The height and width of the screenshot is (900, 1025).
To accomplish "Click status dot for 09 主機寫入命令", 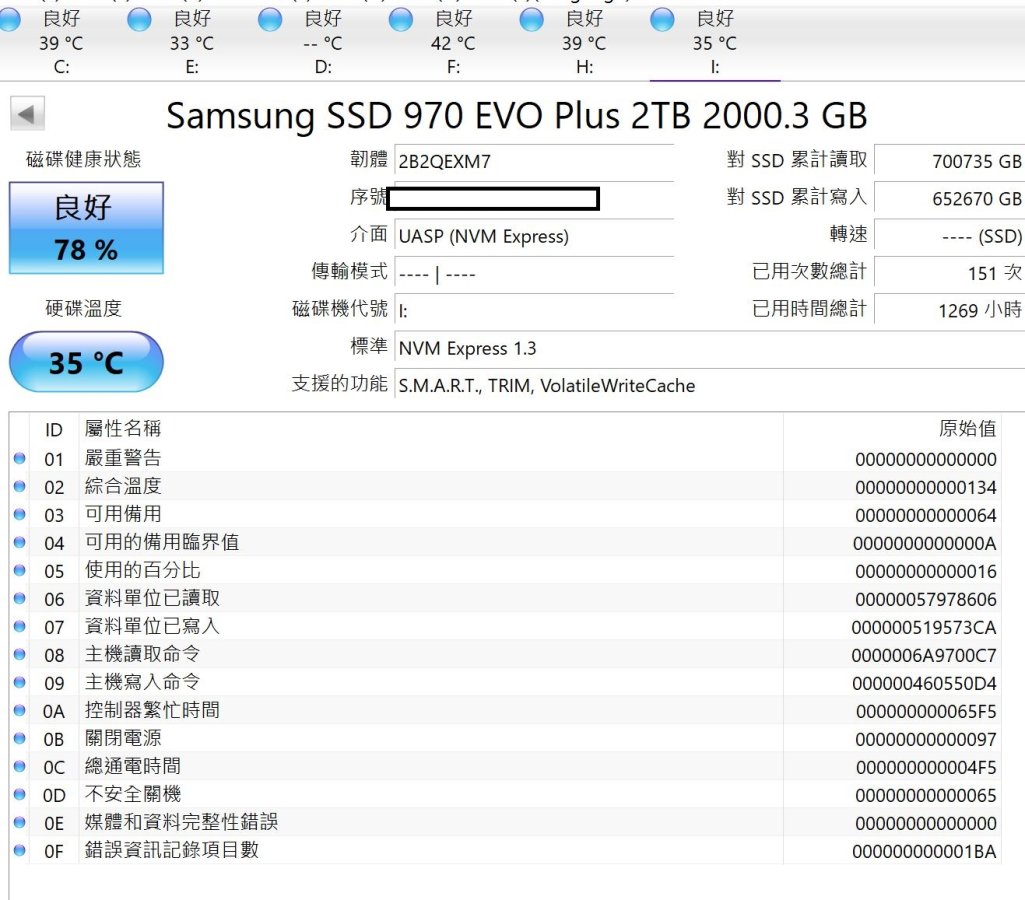I will coord(20,682).
